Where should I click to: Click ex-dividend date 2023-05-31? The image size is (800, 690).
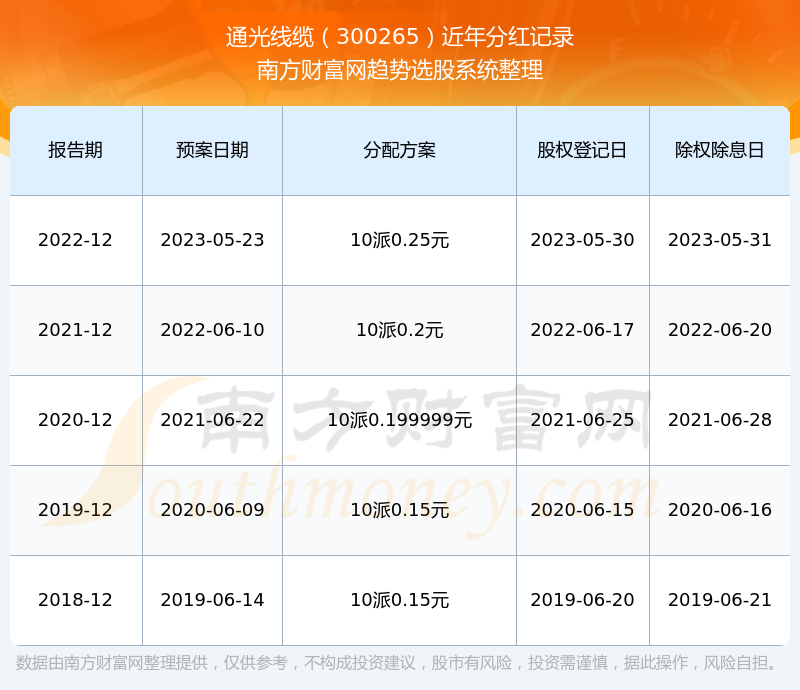(719, 240)
